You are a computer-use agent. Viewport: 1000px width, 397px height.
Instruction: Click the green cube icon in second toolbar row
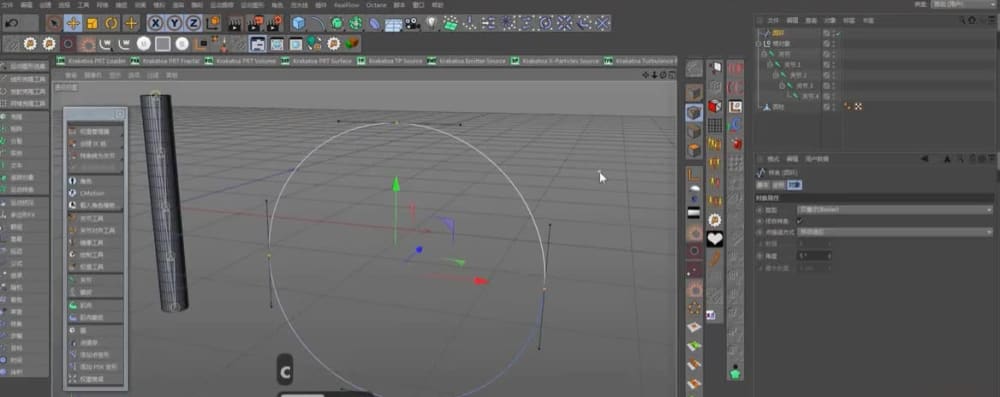351,43
